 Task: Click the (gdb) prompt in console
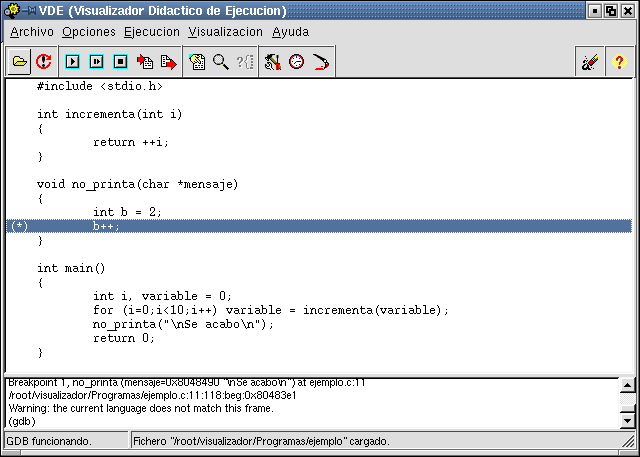pos(23,422)
